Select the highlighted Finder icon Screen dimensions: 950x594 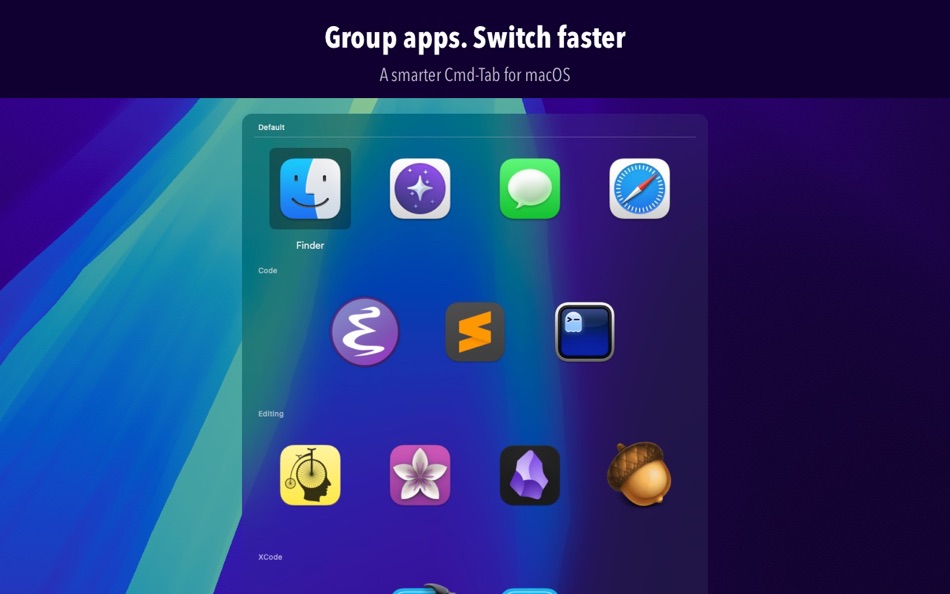click(x=309, y=189)
